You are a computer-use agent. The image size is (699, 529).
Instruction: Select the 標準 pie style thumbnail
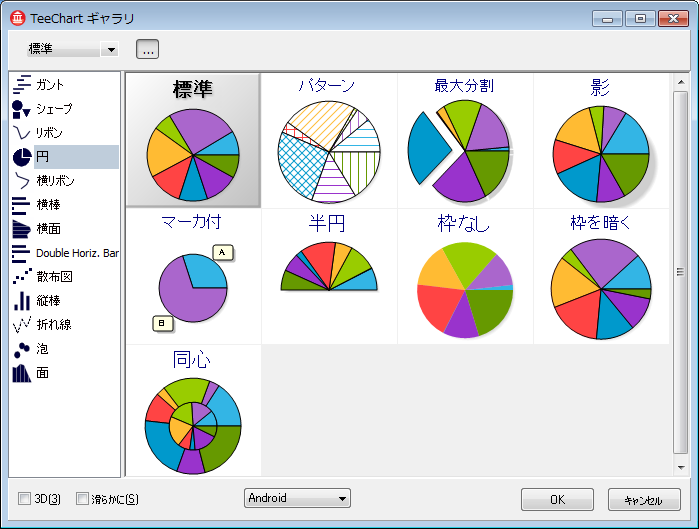click(193, 140)
